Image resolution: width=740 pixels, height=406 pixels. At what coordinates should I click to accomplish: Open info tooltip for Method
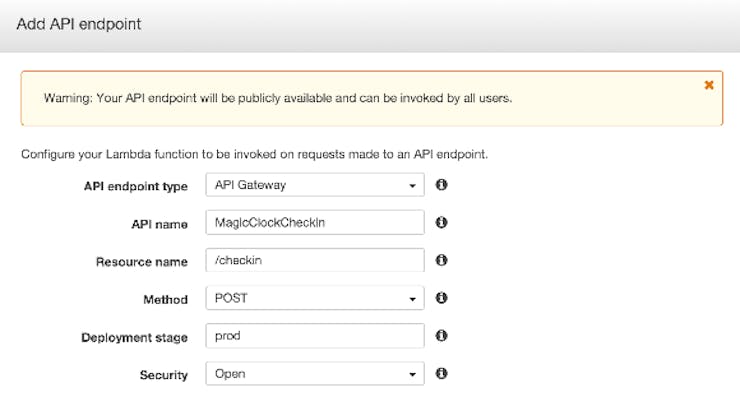[x=441, y=298]
